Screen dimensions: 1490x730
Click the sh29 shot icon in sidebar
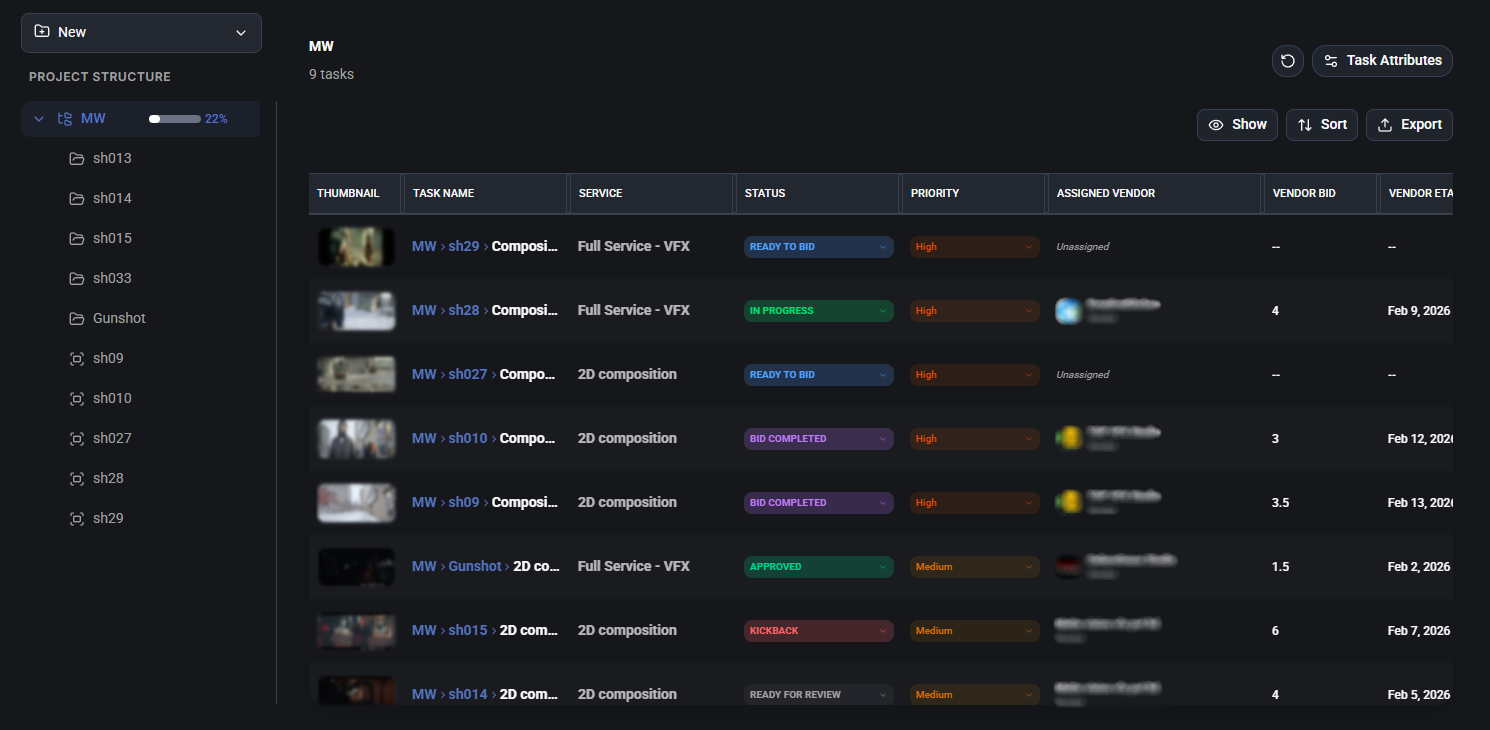click(x=77, y=518)
